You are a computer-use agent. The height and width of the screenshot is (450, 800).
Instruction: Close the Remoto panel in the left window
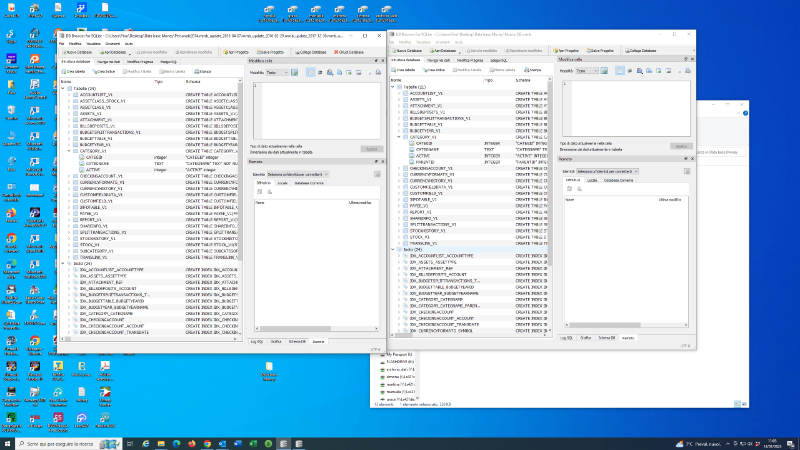click(383, 161)
